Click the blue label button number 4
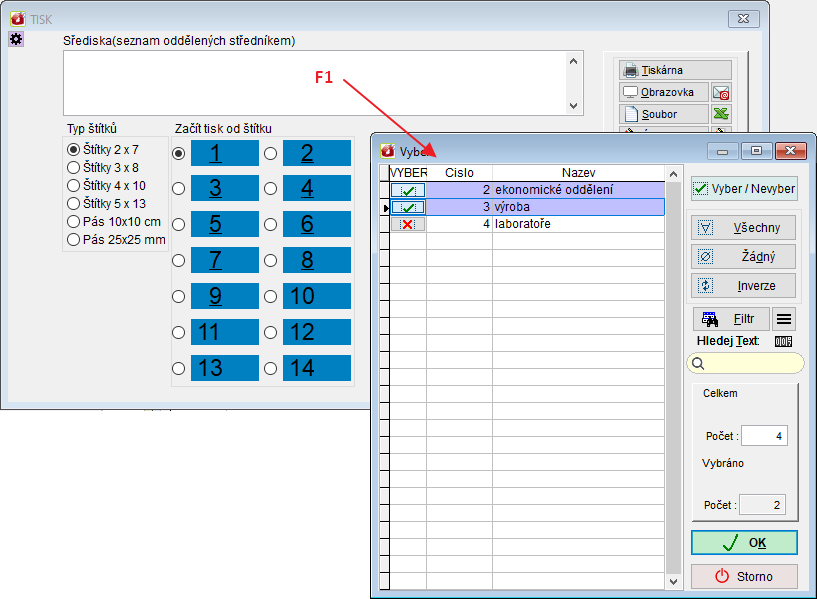This screenshot has width=817, height=599. (317, 188)
